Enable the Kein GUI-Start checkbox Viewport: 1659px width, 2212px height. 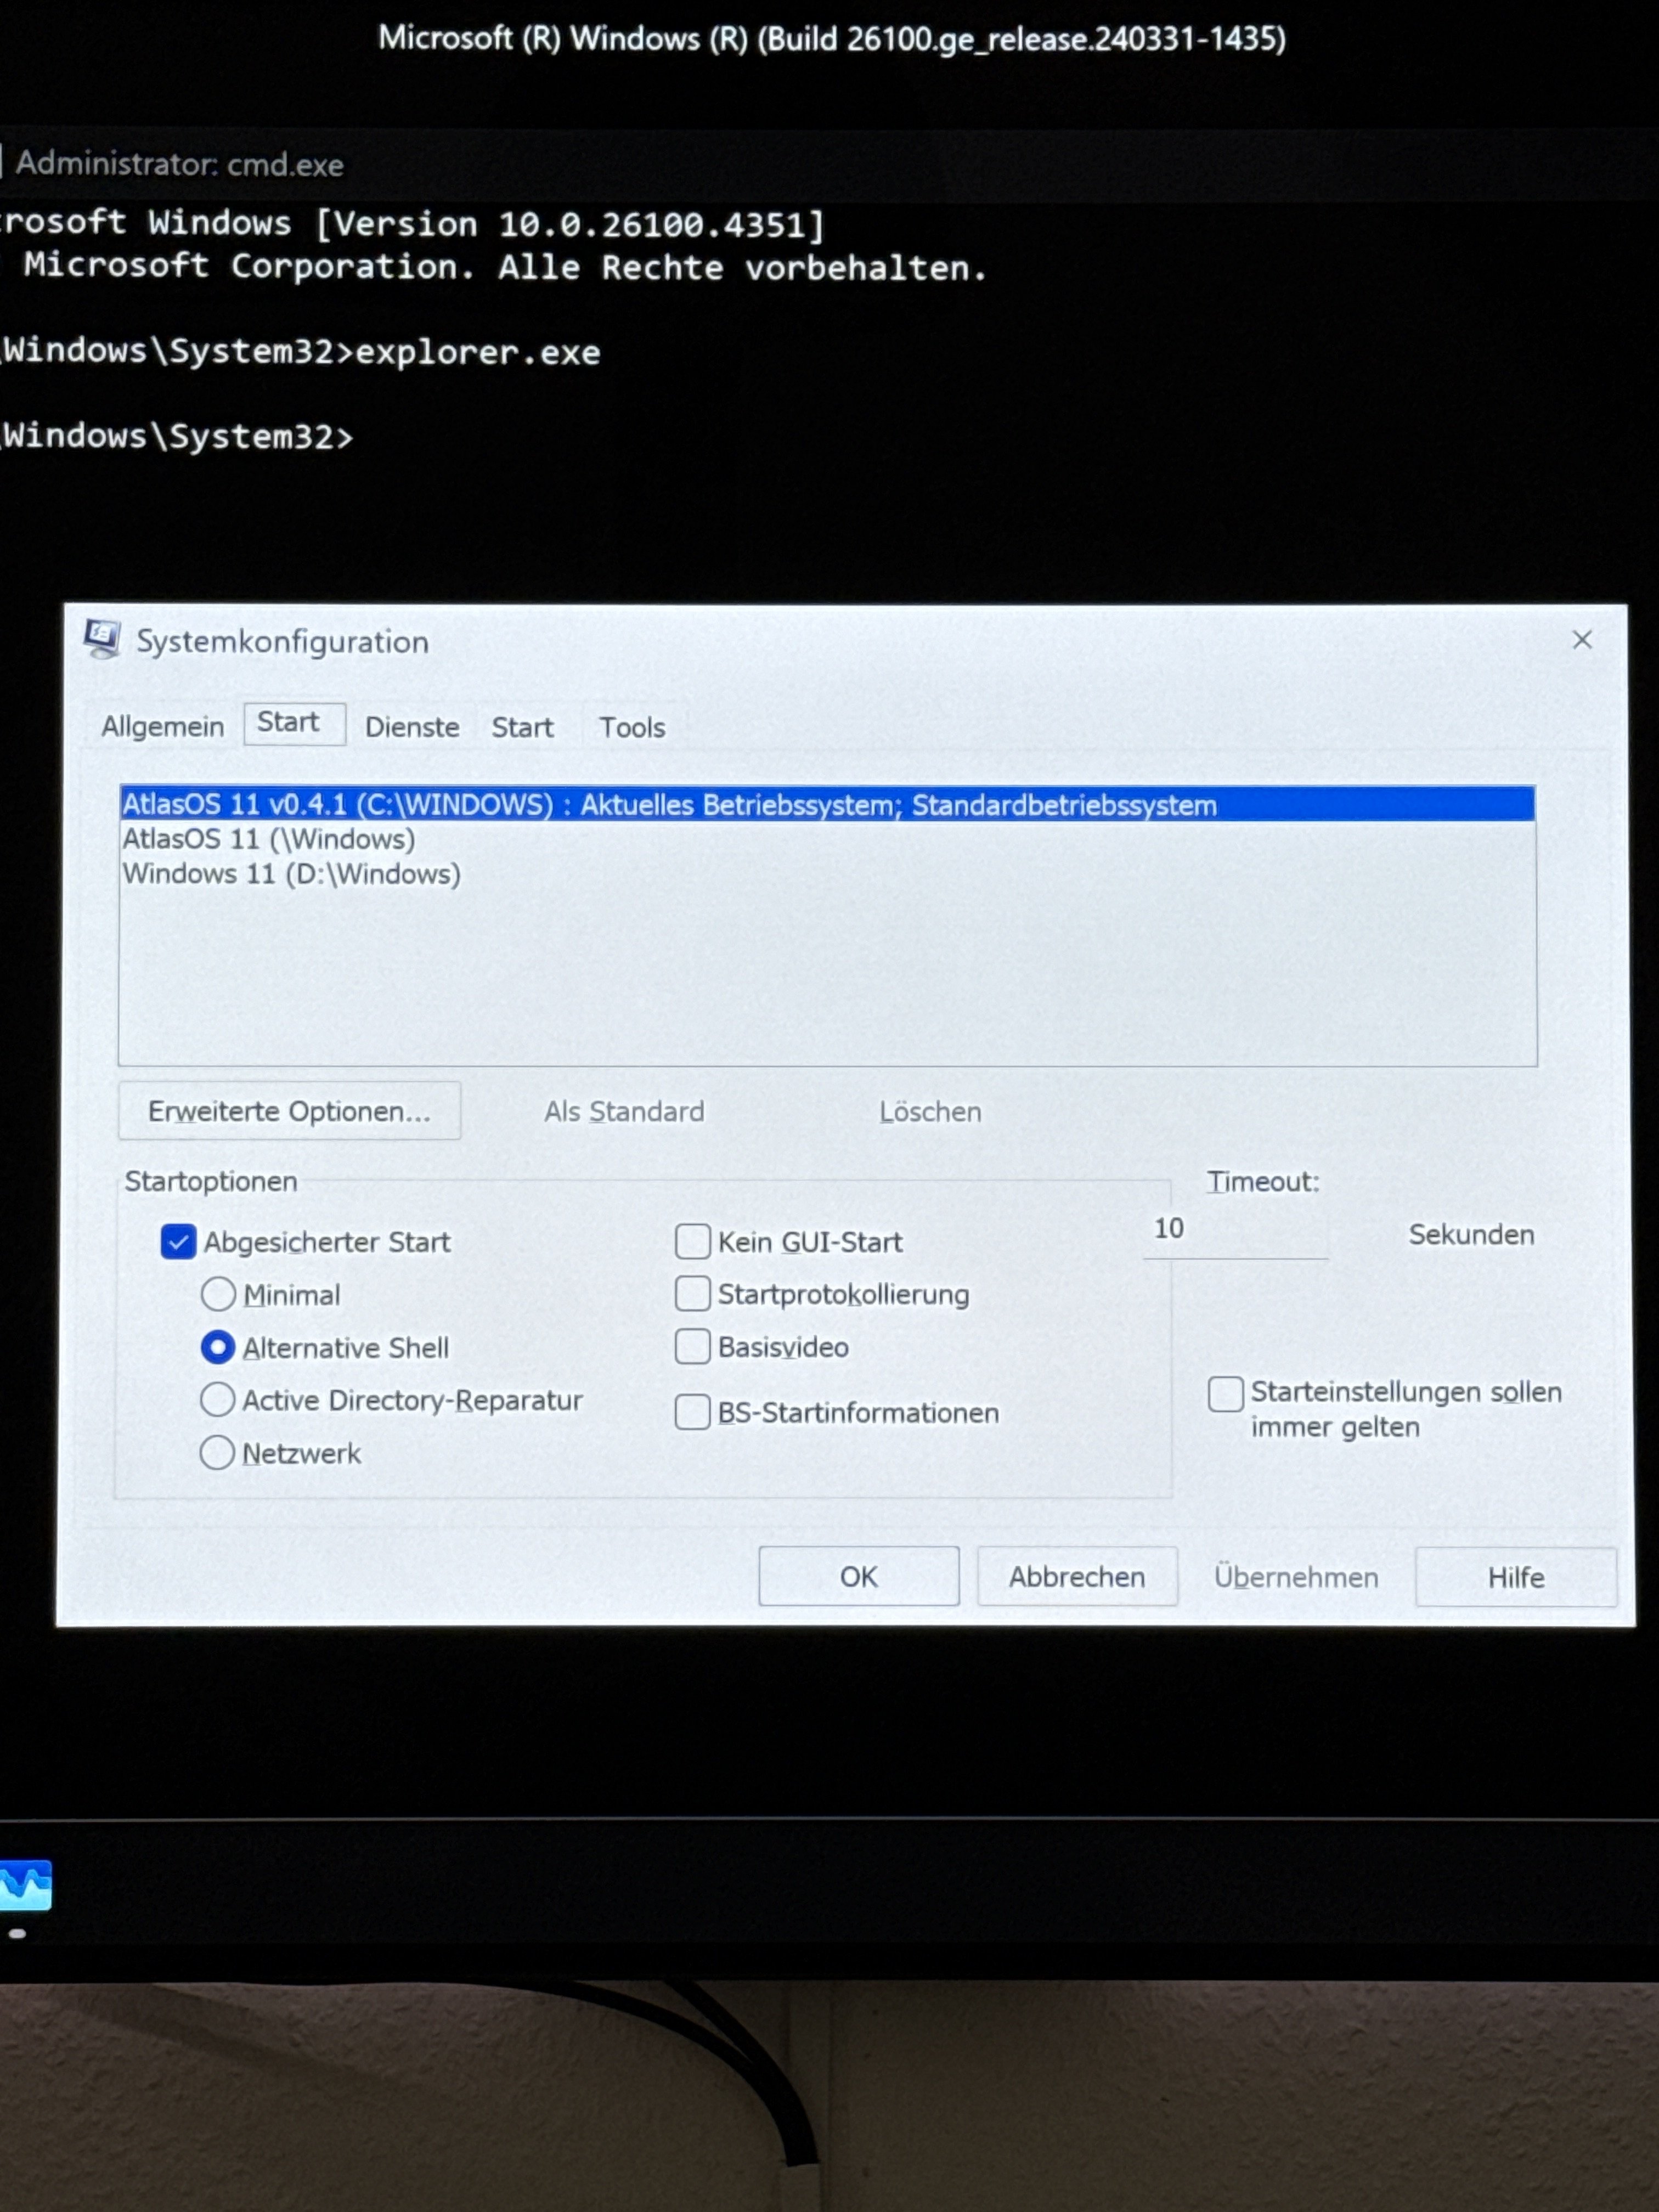pyautogui.click(x=692, y=1242)
